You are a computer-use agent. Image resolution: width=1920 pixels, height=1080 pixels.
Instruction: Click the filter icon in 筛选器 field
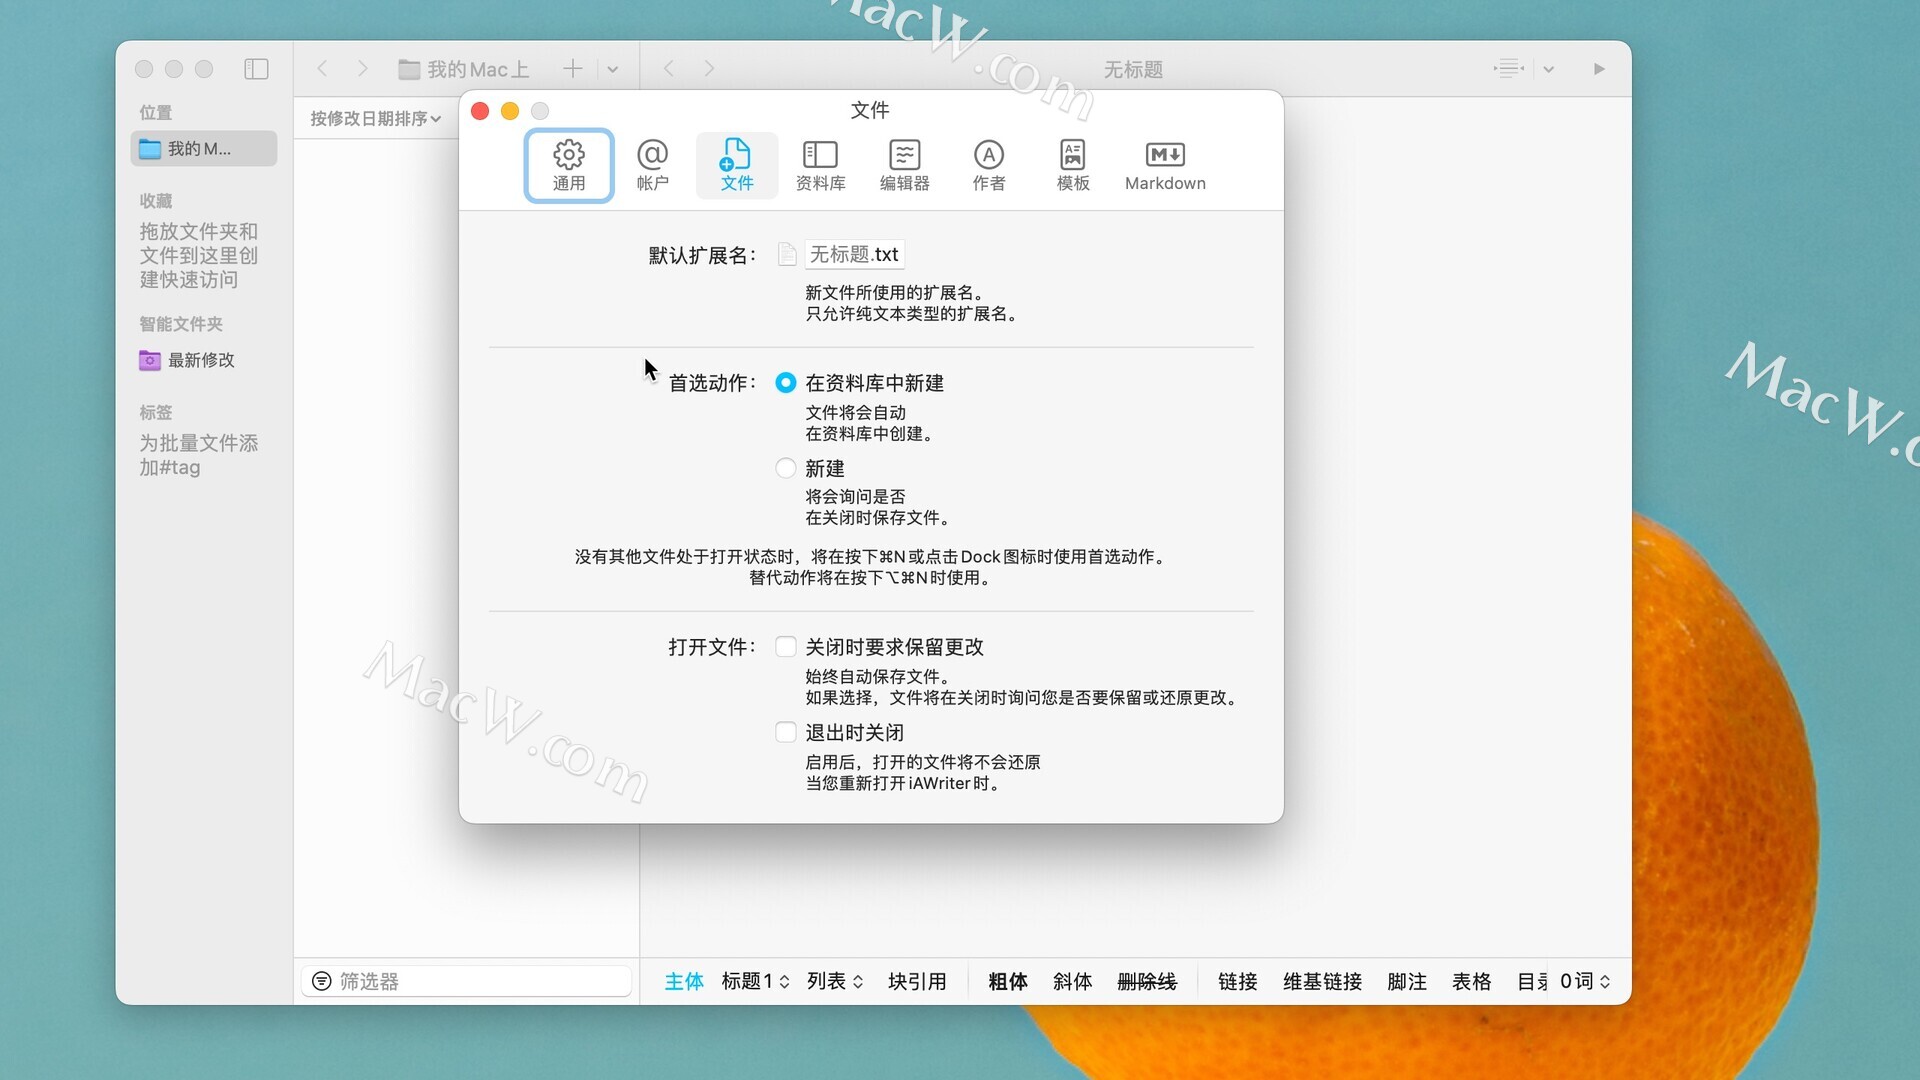click(322, 981)
